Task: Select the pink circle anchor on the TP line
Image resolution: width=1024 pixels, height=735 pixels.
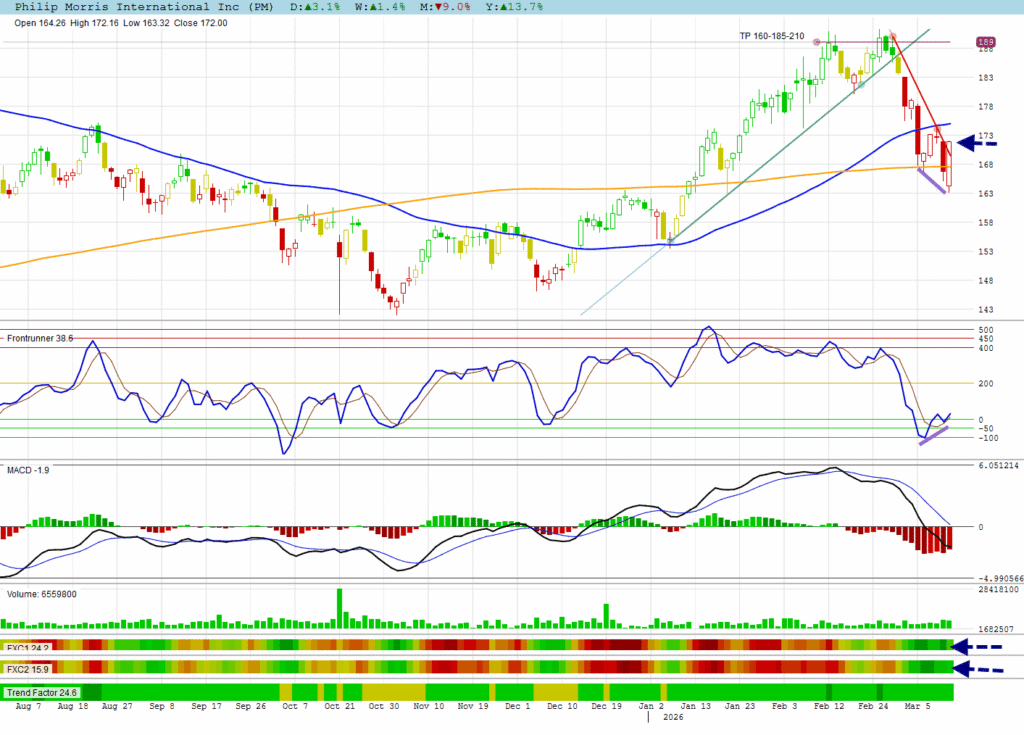Action: coord(817,42)
